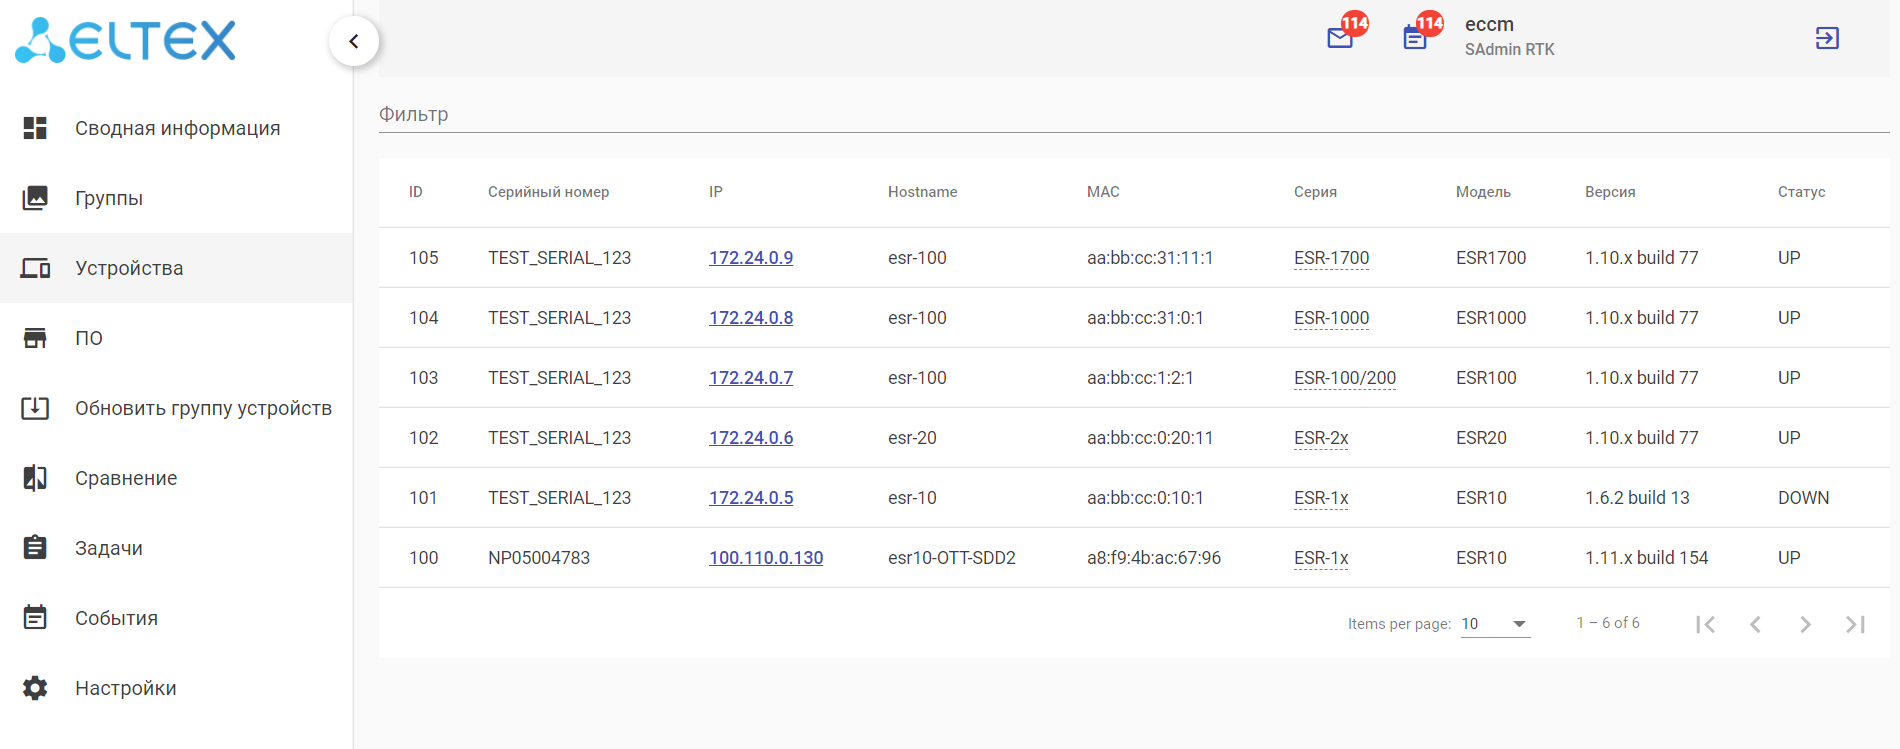
Task: Click the ПО store icon
Action: (x=35, y=338)
